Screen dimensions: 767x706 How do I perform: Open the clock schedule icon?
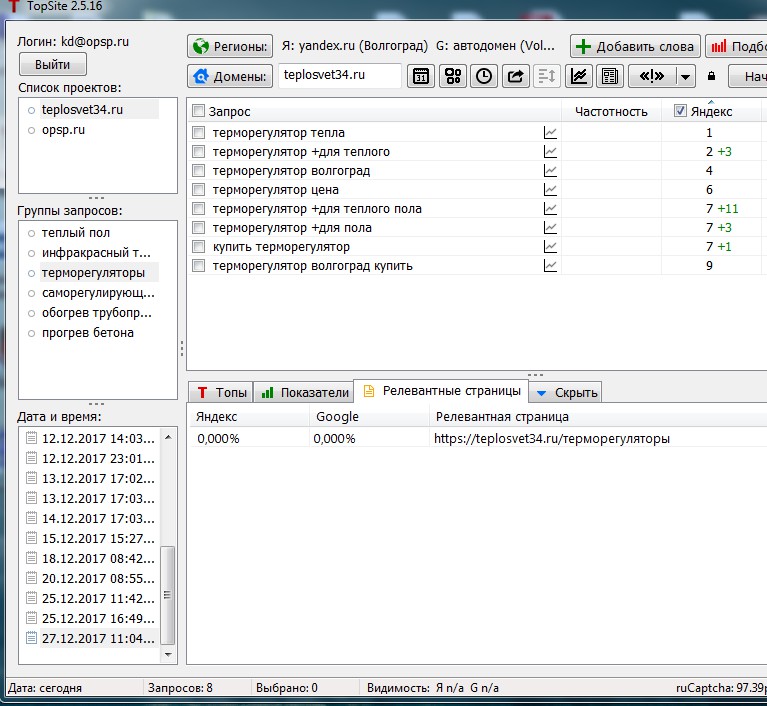pyautogui.click(x=484, y=76)
